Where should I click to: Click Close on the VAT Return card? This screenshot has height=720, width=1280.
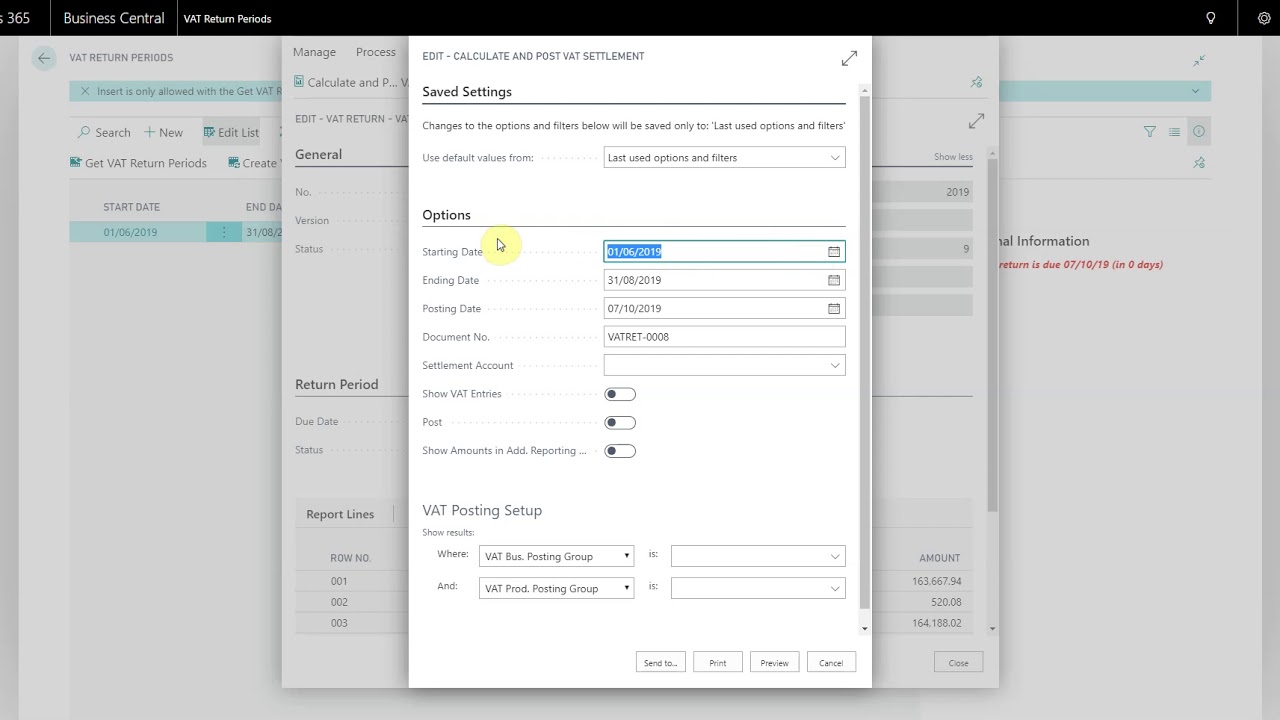(958, 663)
